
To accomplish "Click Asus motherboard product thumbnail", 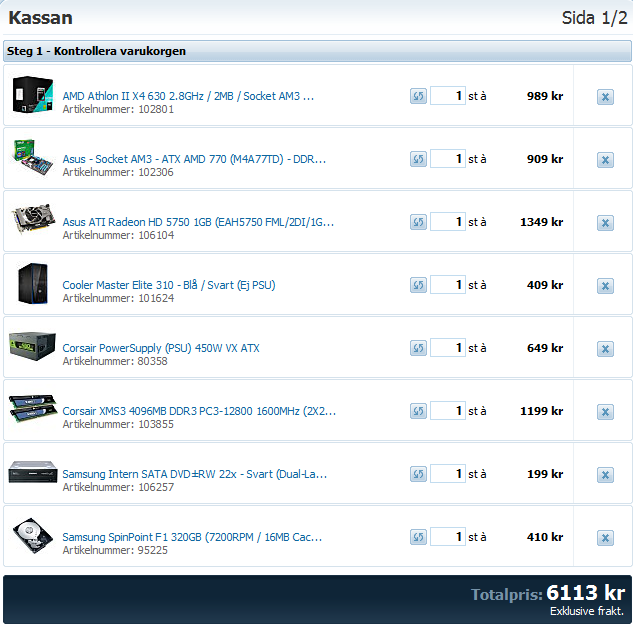I will pos(33,157).
